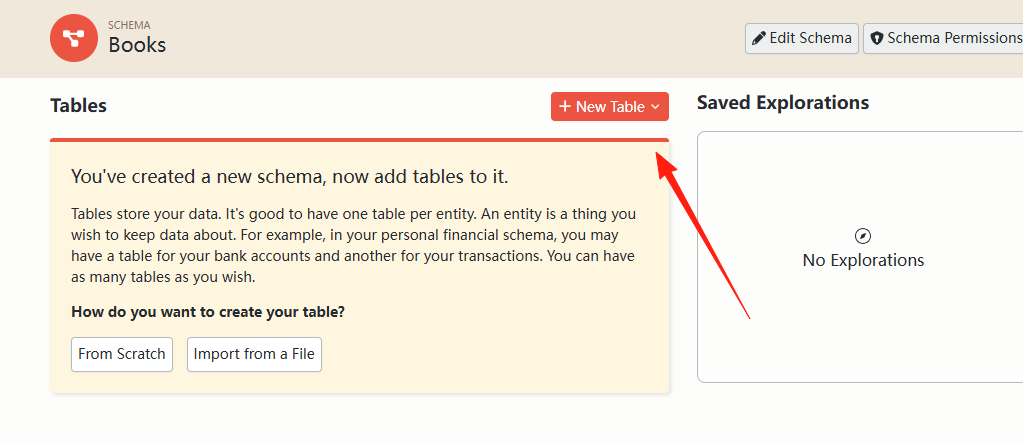Viewport: 1023px width, 442px height.
Task: Click the compass icon above No Explorations
Action: tap(863, 236)
